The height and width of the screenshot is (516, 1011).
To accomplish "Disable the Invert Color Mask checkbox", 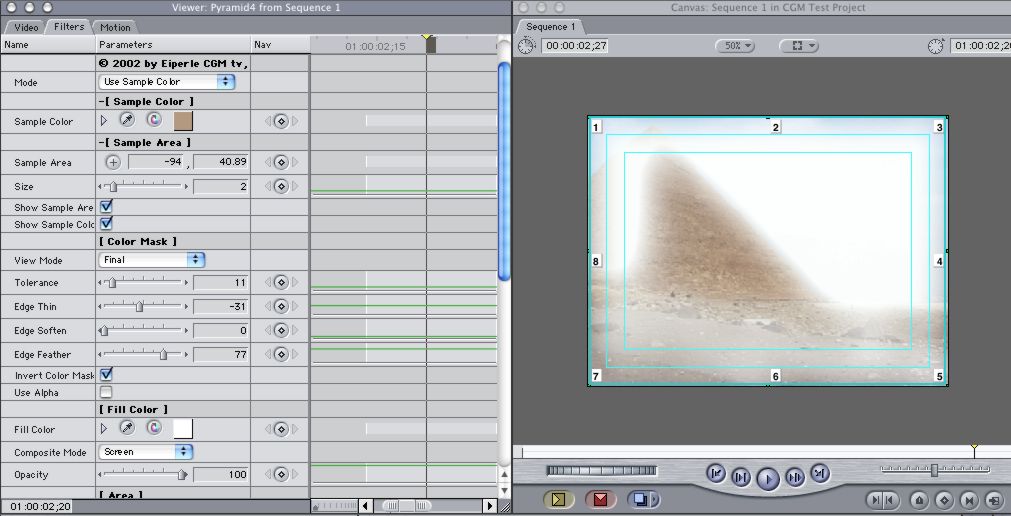I will tap(106, 374).
